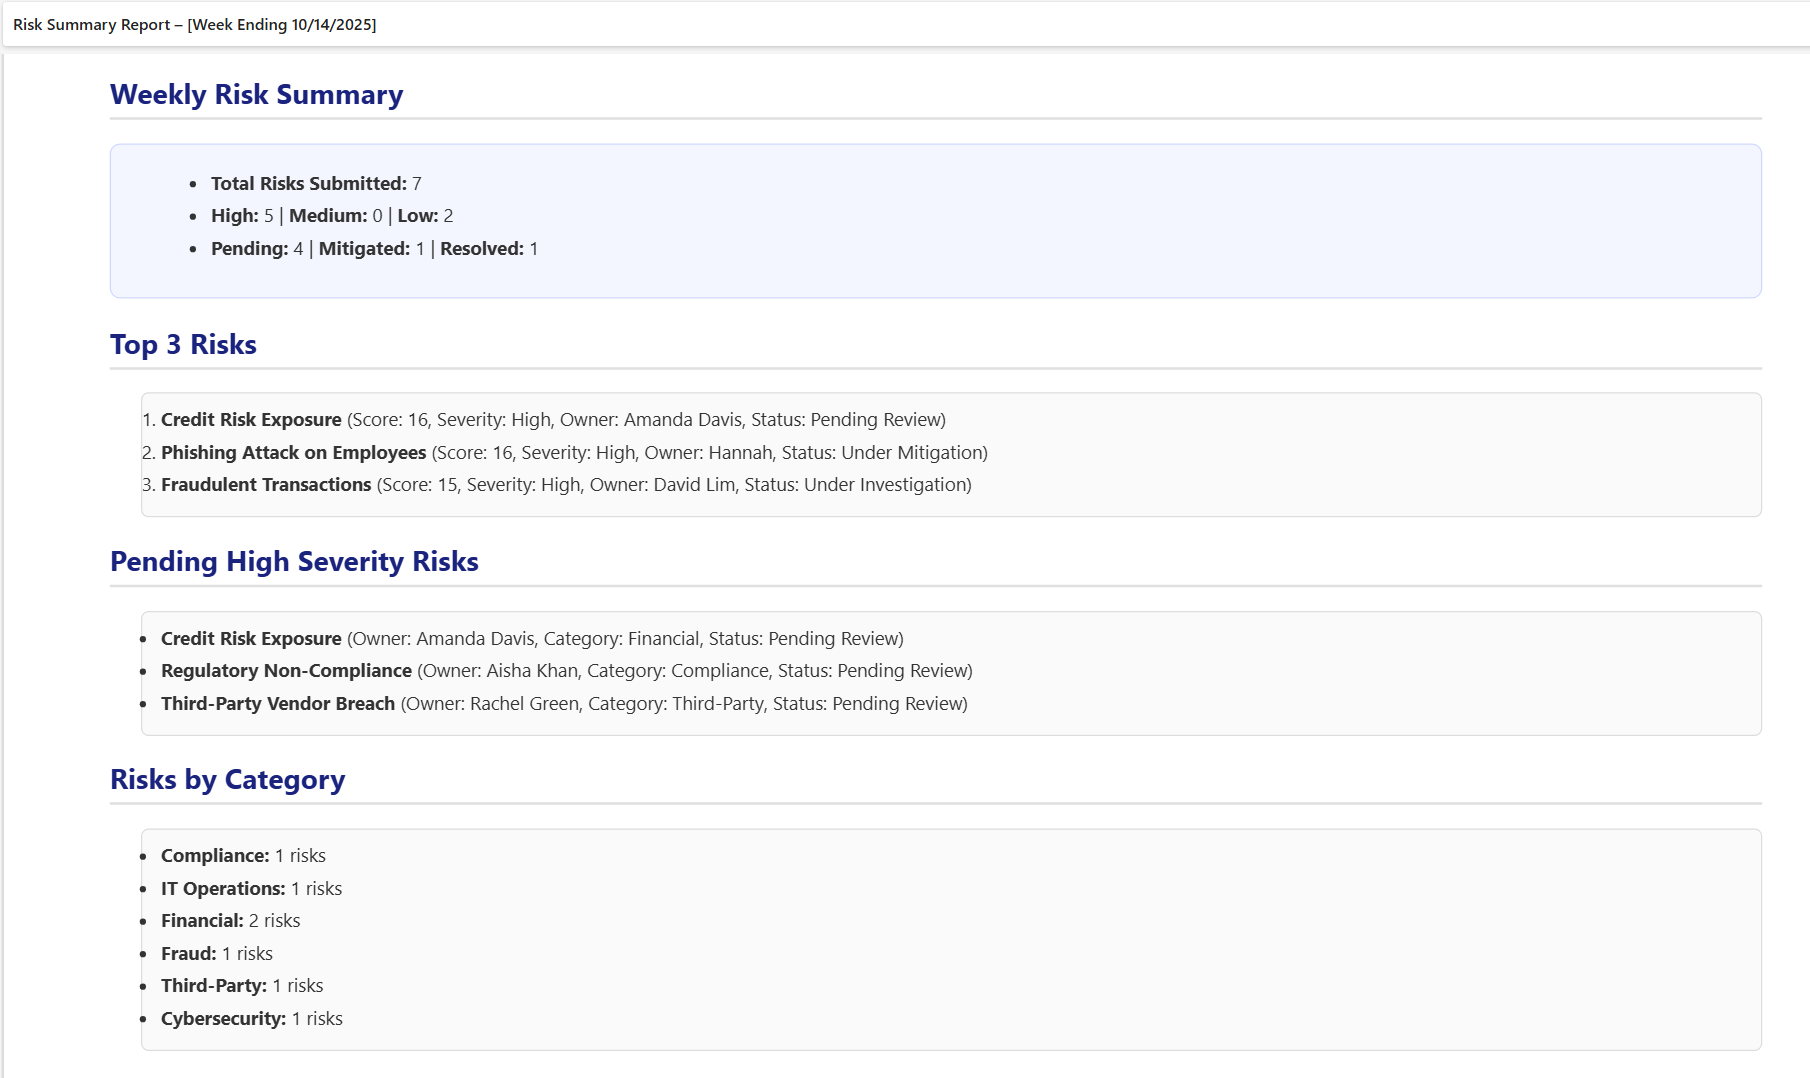Select Credit Risk Exposure in pending risks list
1810x1078 pixels.
click(x=252, y=639)
